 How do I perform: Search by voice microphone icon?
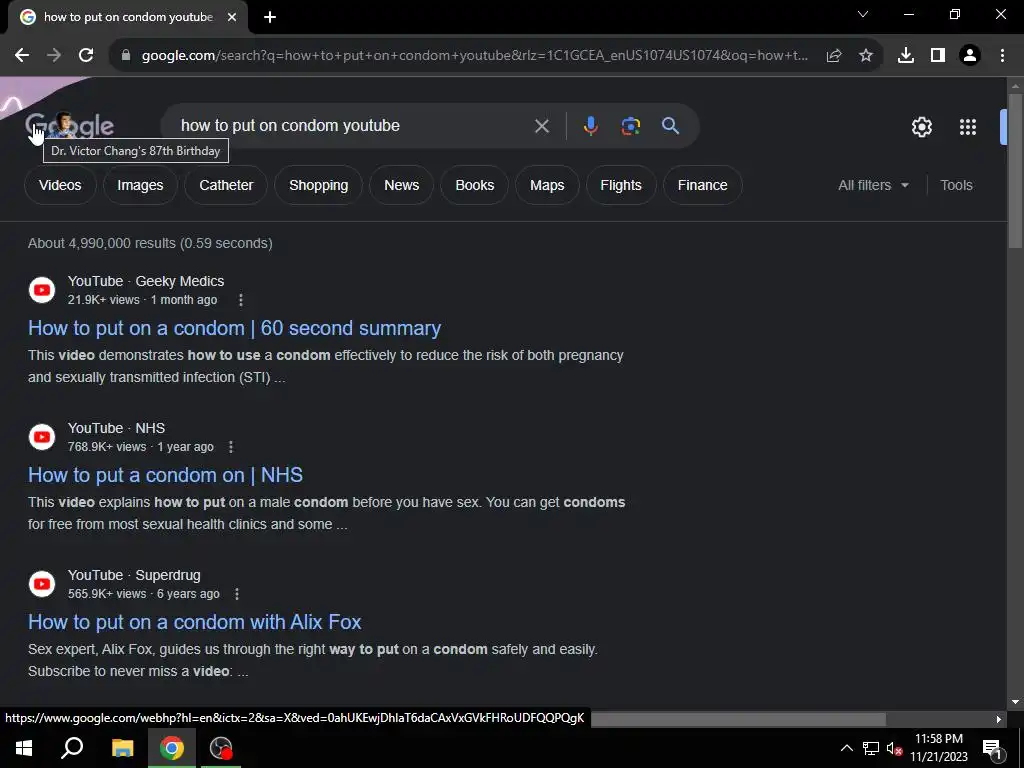click(x=590, y=125)
